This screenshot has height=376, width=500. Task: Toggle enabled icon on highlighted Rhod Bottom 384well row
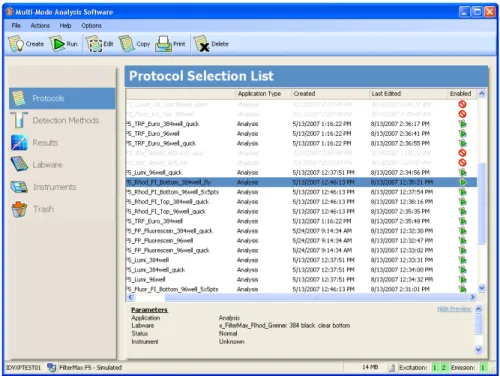point(462,182)
